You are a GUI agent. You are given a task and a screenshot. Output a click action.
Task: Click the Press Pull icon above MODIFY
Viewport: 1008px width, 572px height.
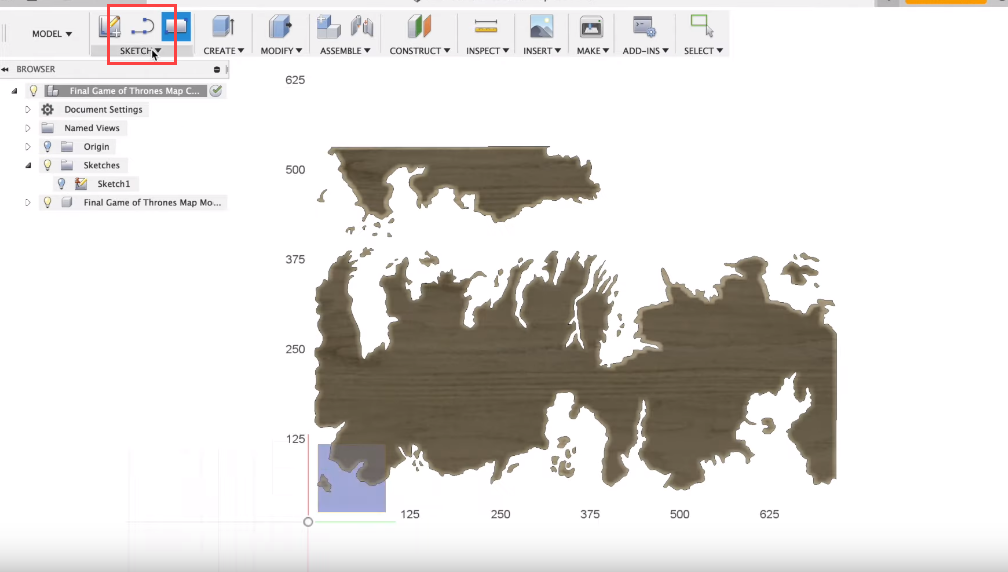(280, 26)
